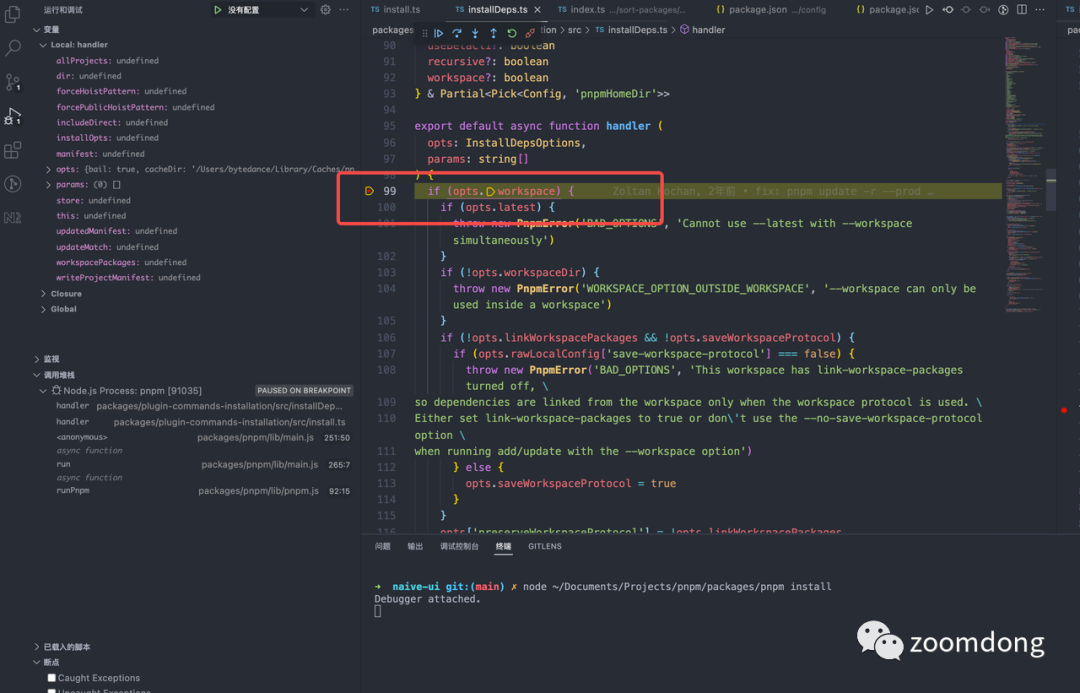Open the Extensions view icon

pyautogui.click(x=12, y=150)
